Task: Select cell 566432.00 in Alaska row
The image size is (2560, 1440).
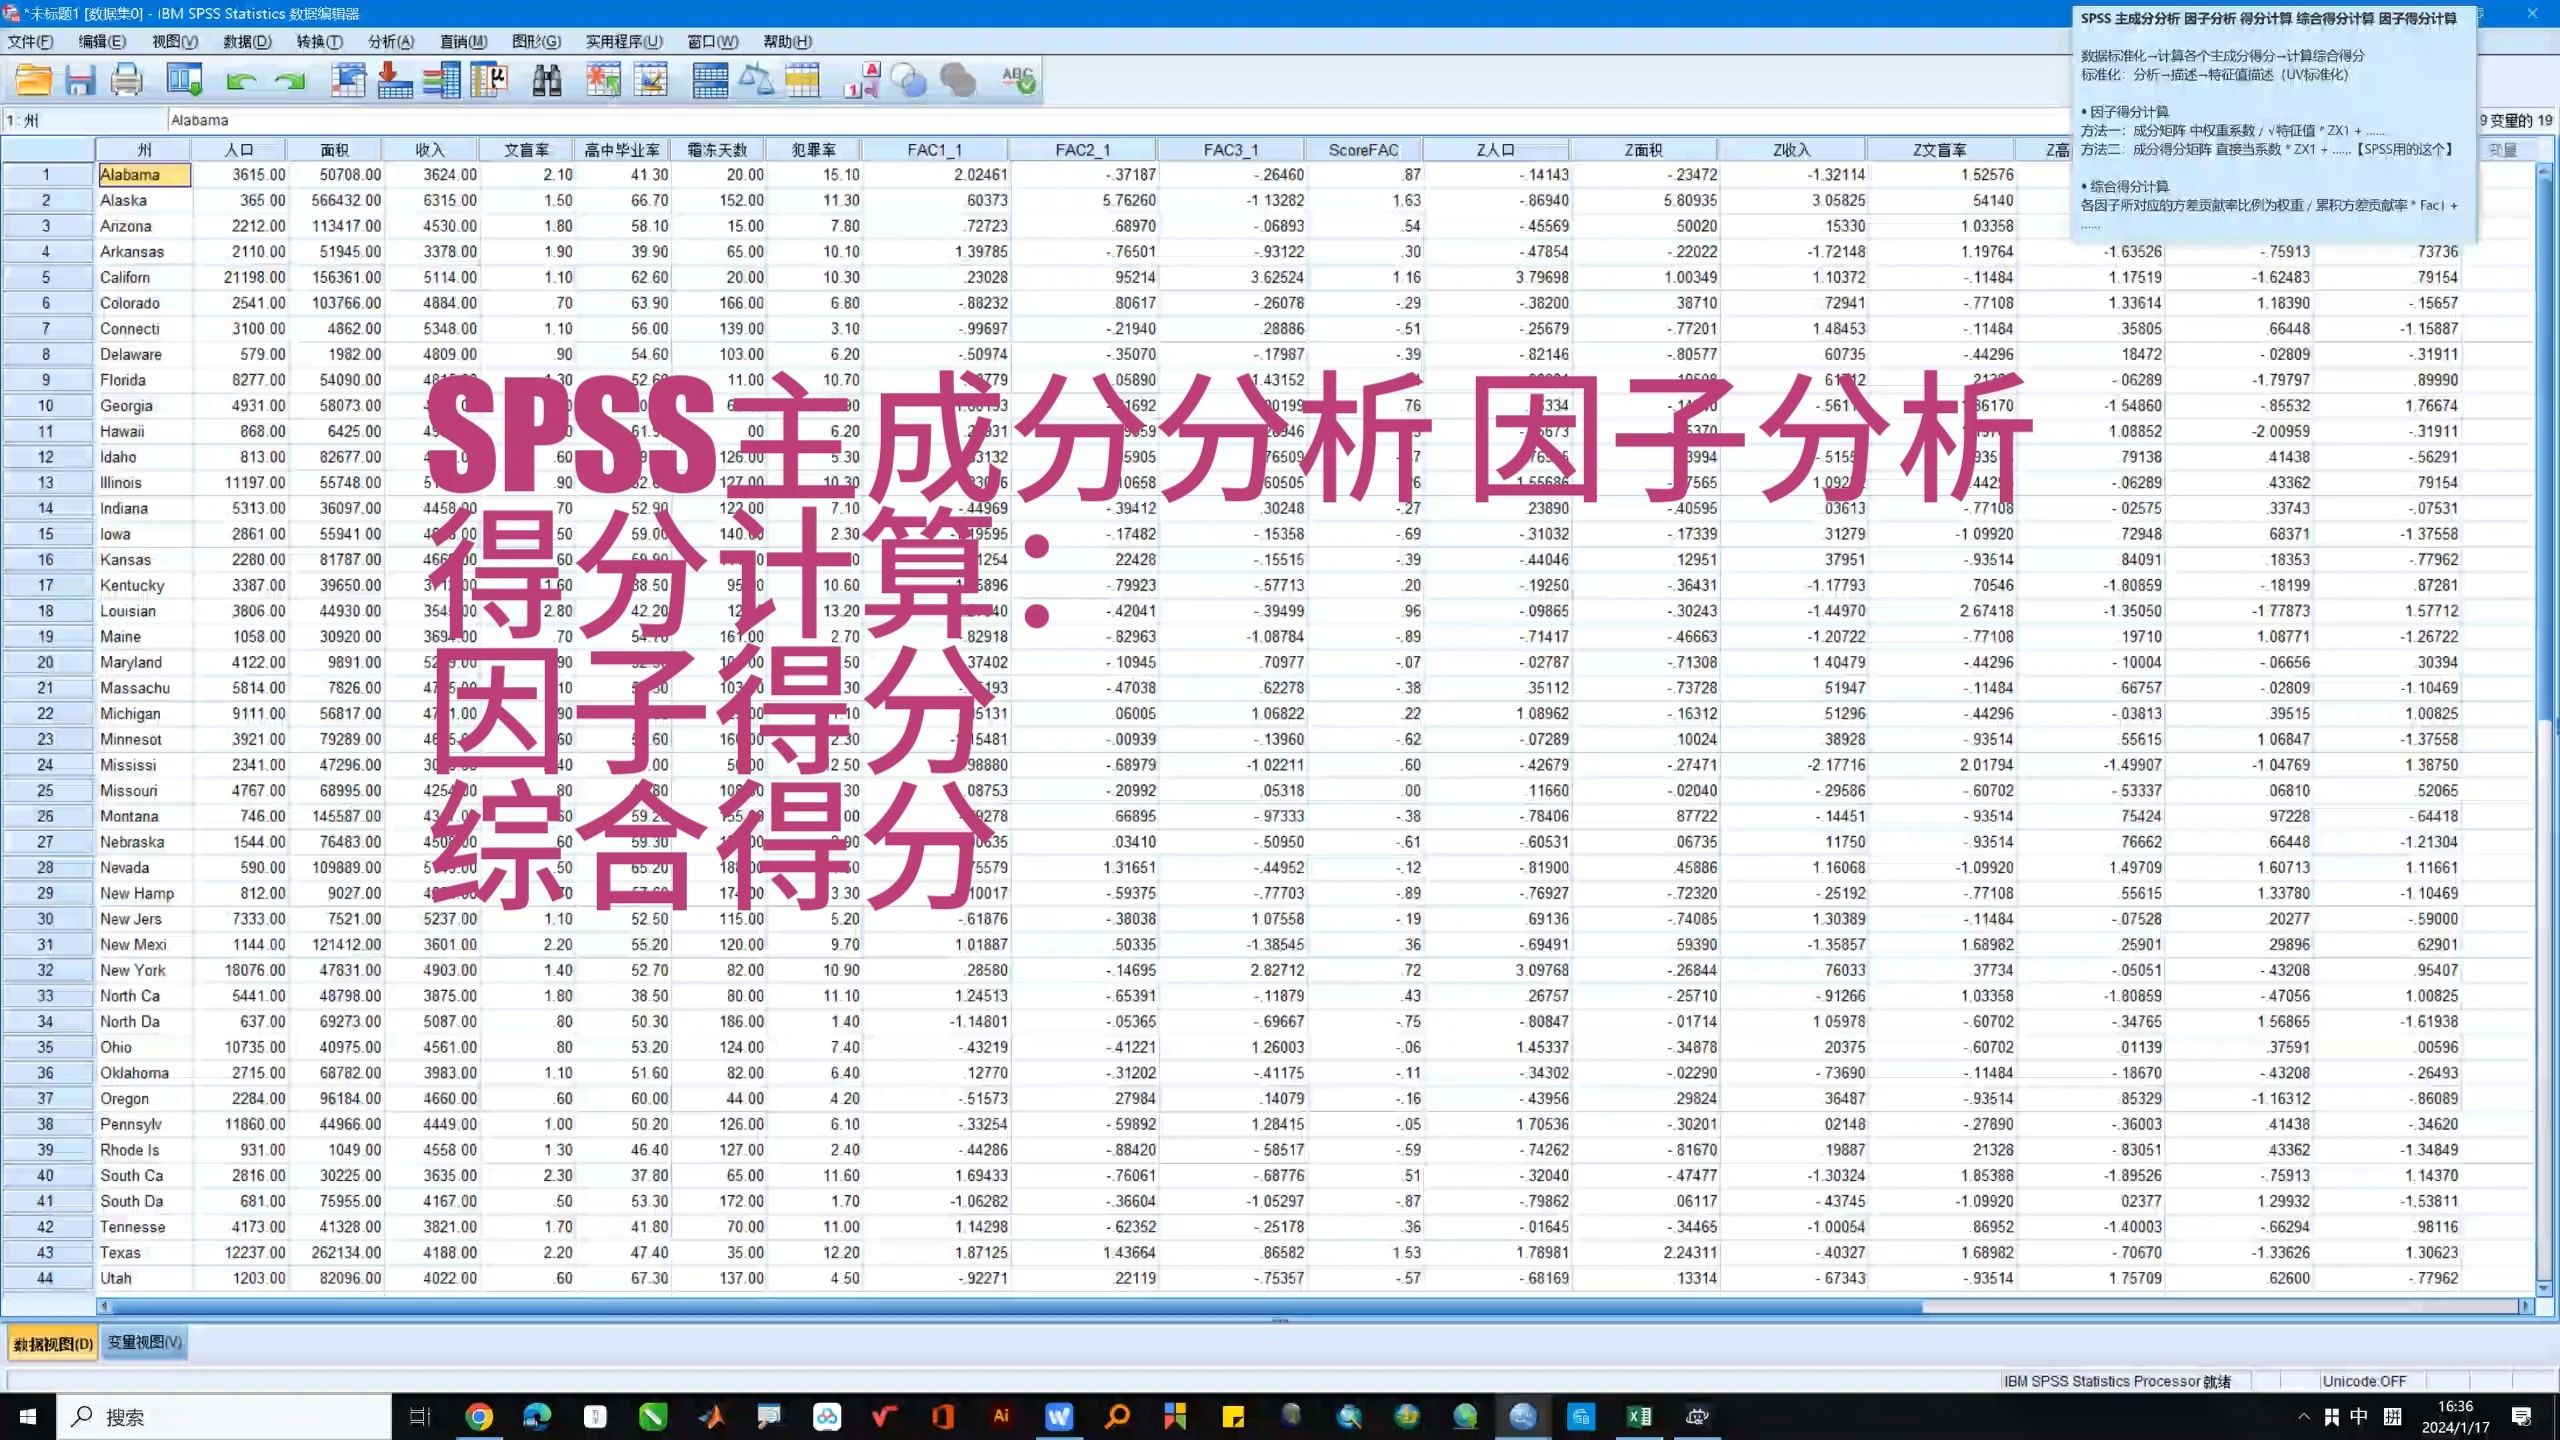Action: point(335,200)
